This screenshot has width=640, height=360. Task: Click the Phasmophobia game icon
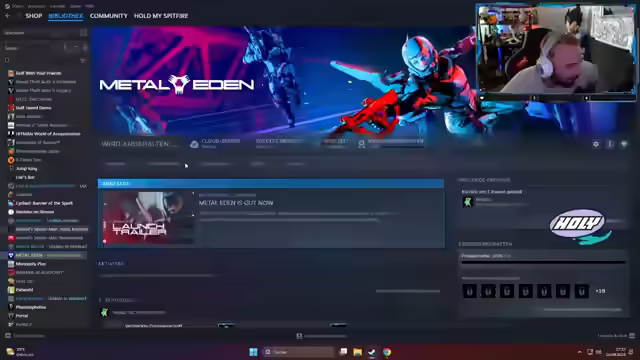tap(11, 307)
